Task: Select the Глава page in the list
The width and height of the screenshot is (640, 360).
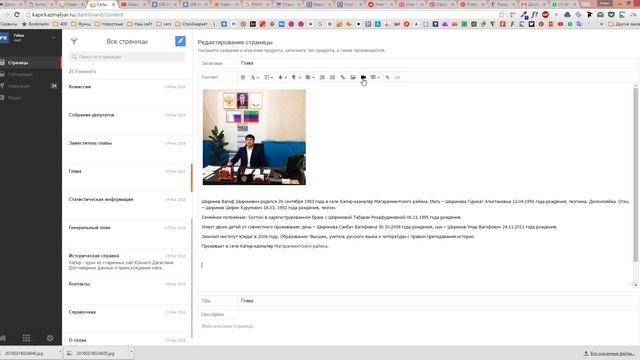Action: click(127, 178)
